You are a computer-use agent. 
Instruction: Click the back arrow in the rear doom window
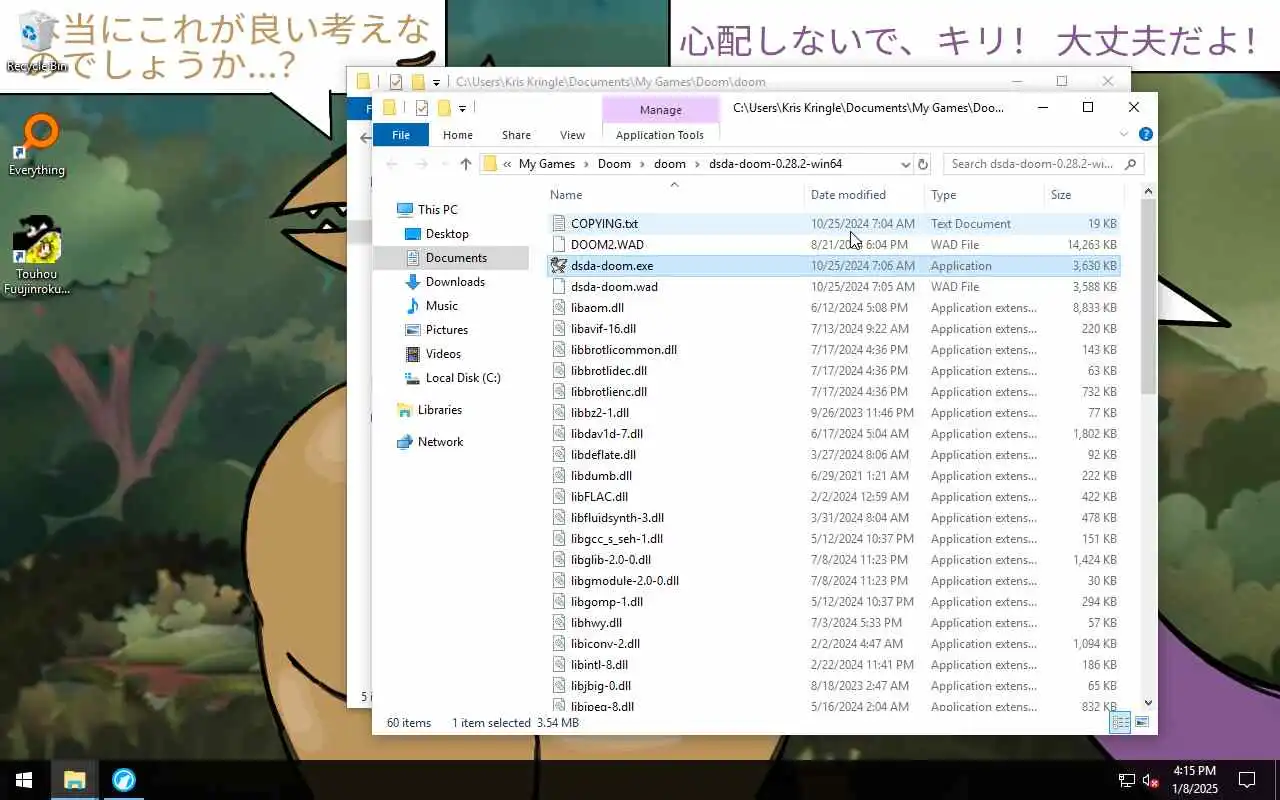click(x=366, y=138)
